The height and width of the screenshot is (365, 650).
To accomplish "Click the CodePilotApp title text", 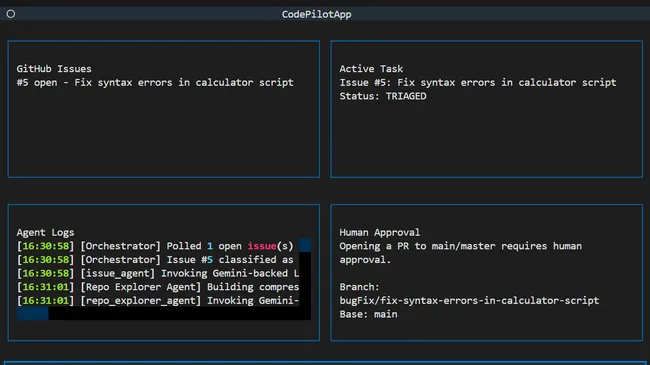I will 316,15.
